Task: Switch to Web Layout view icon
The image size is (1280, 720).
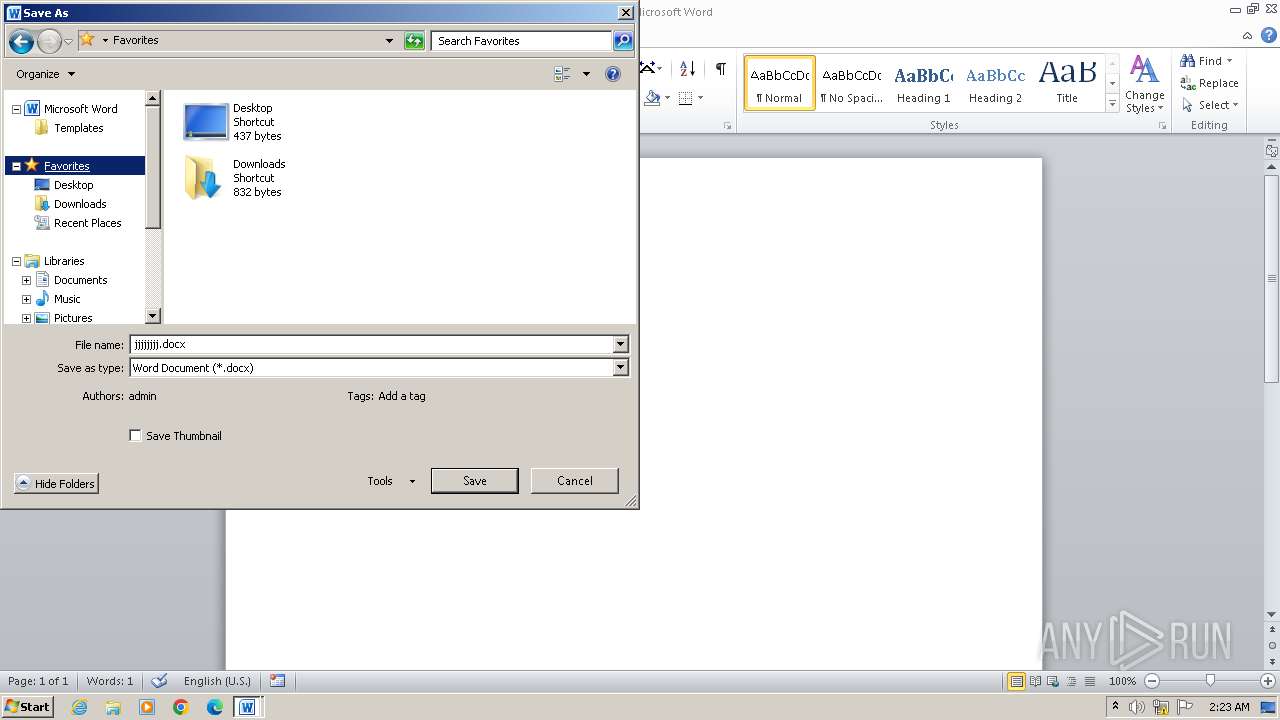Action: click(x=1053, y=681)
